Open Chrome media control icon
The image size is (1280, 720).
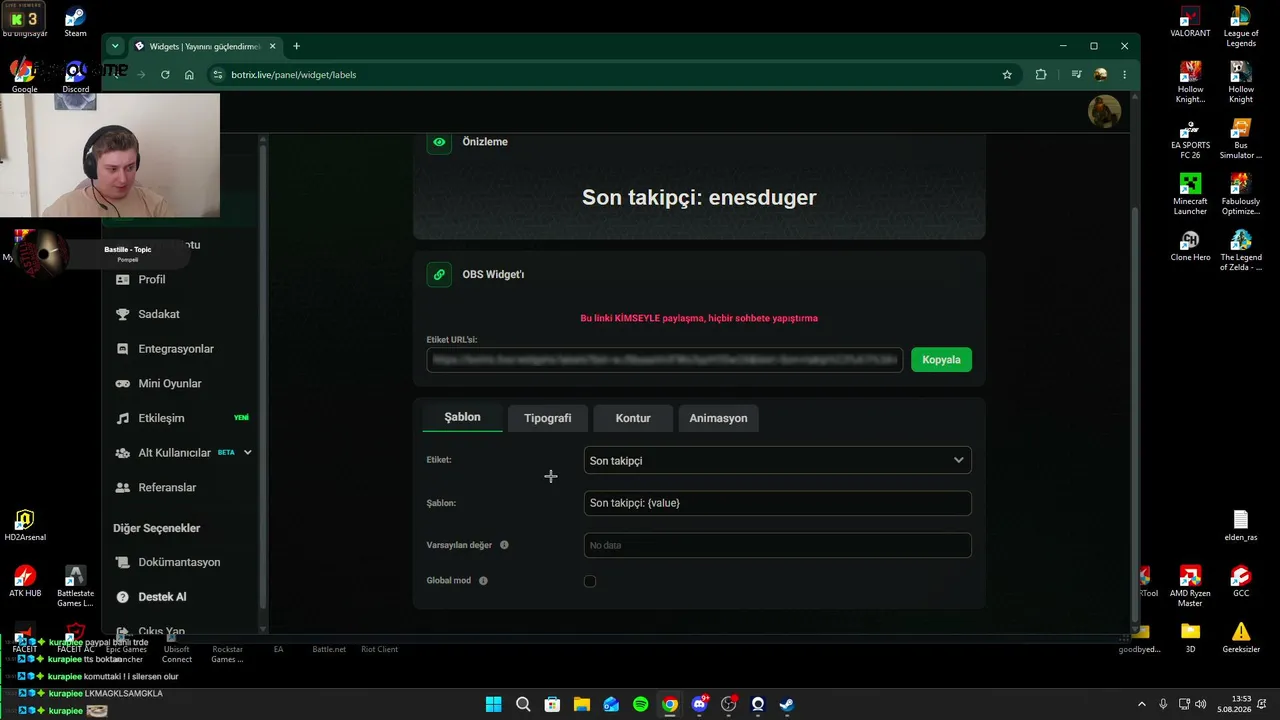(x=1076, y=74)
